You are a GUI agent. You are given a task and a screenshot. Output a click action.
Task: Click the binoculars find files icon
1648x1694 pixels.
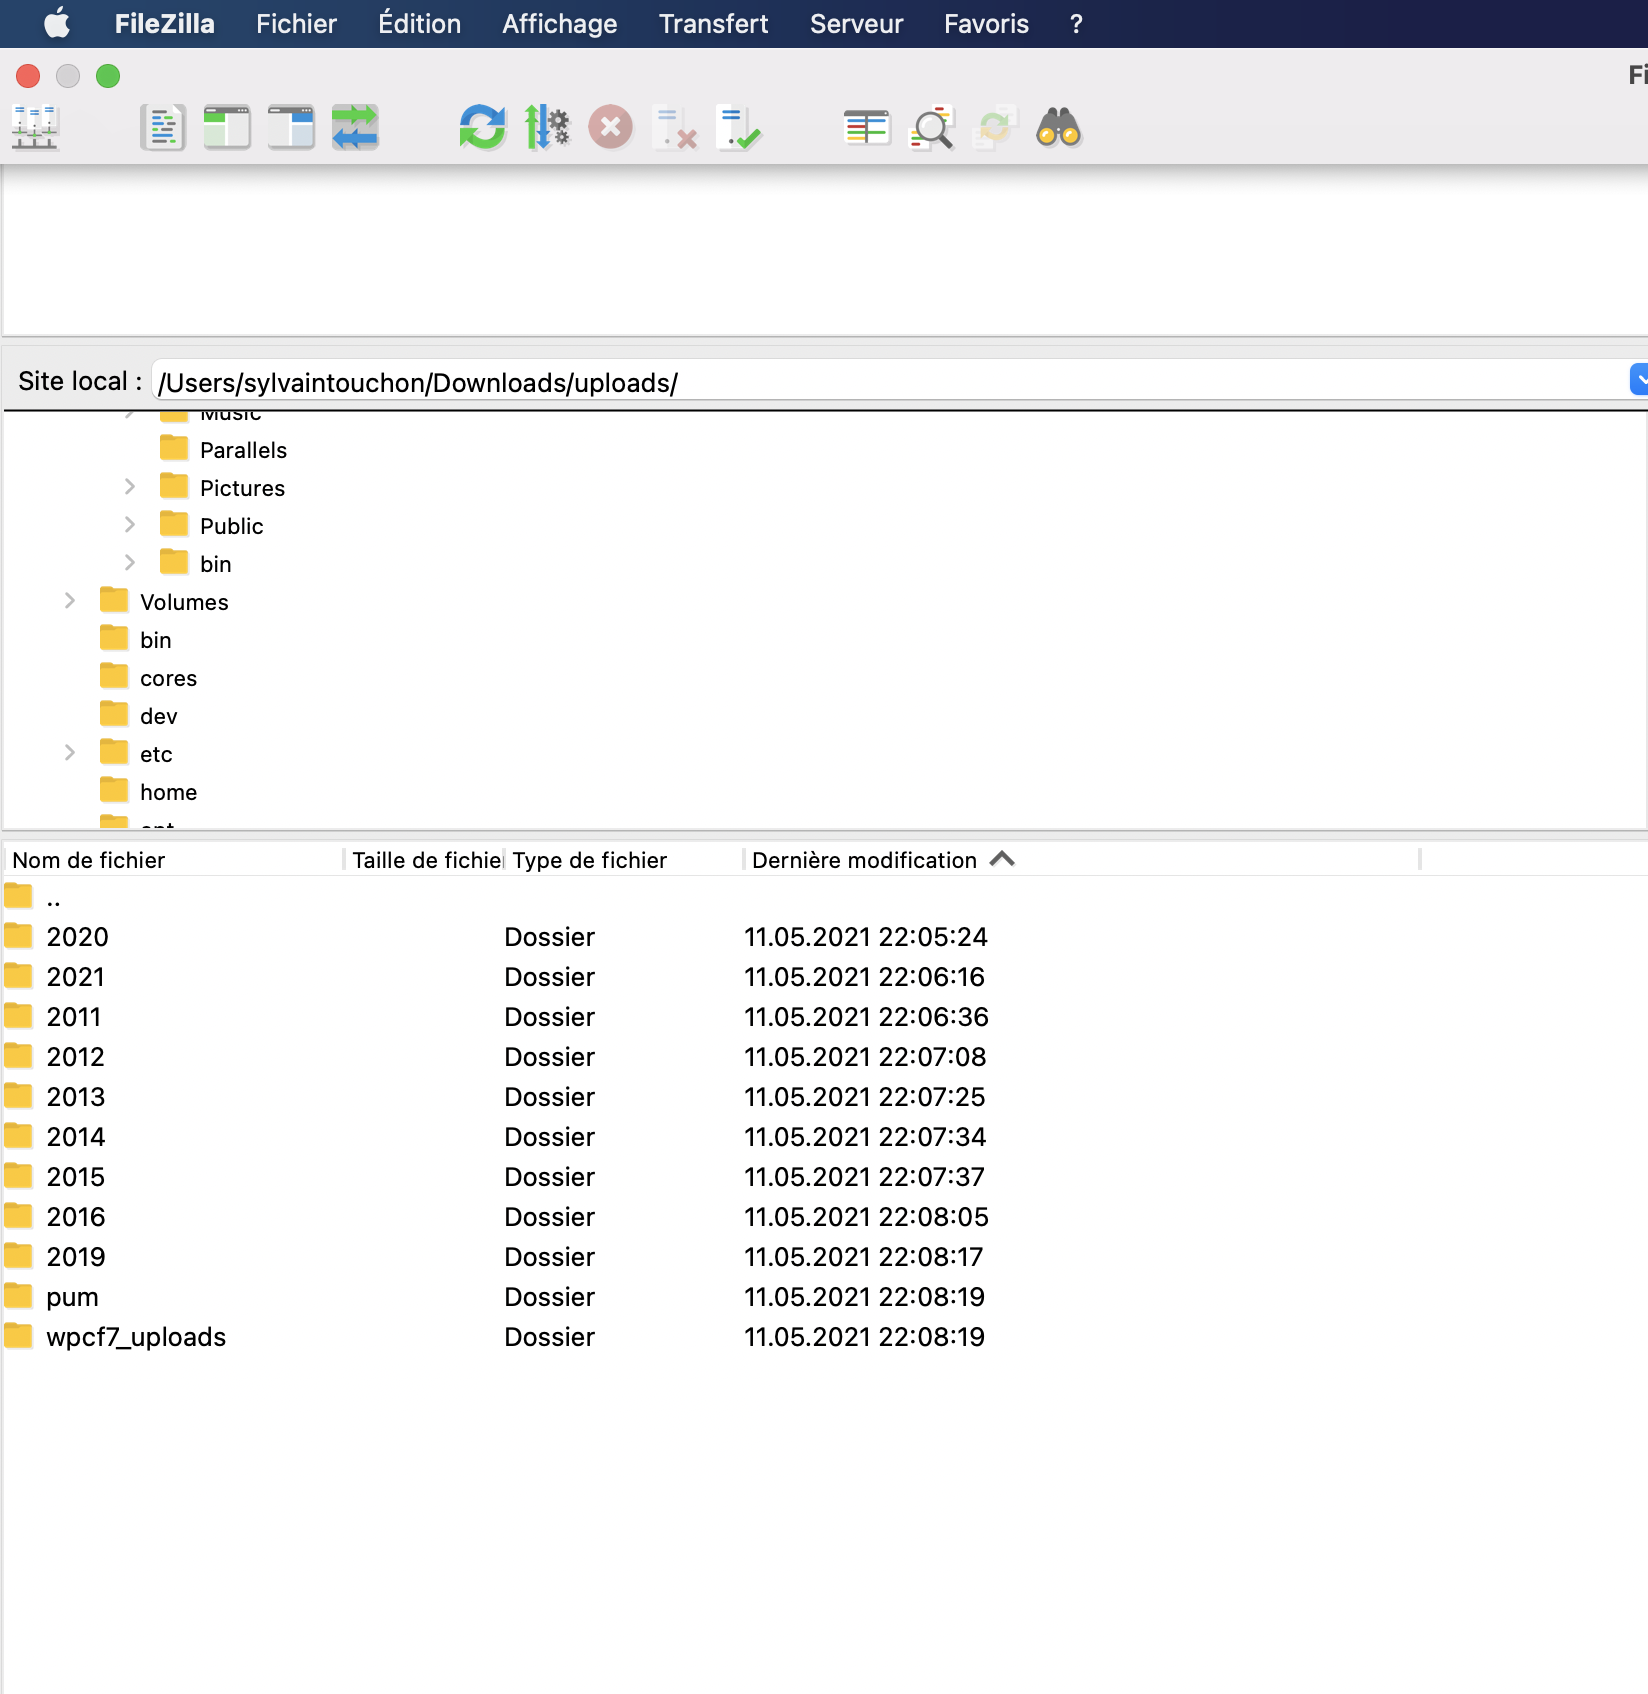click(x=1059, y=128)
